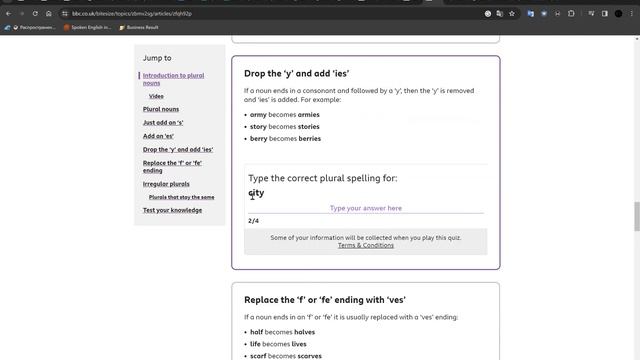Screen dimensions: 640x360
Task: Open the Распространен... bookmark
Action: coord(33,27)
